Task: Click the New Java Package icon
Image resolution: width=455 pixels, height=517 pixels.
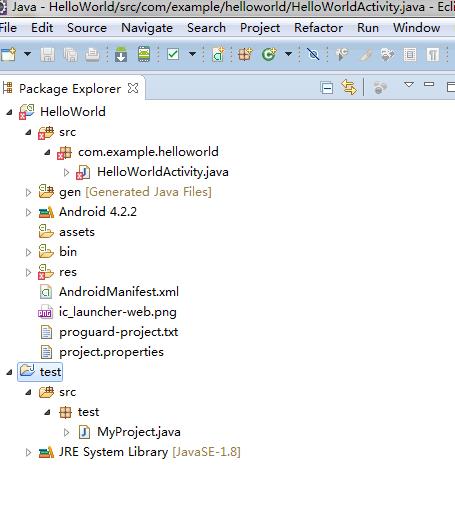Action: [245, 54]
